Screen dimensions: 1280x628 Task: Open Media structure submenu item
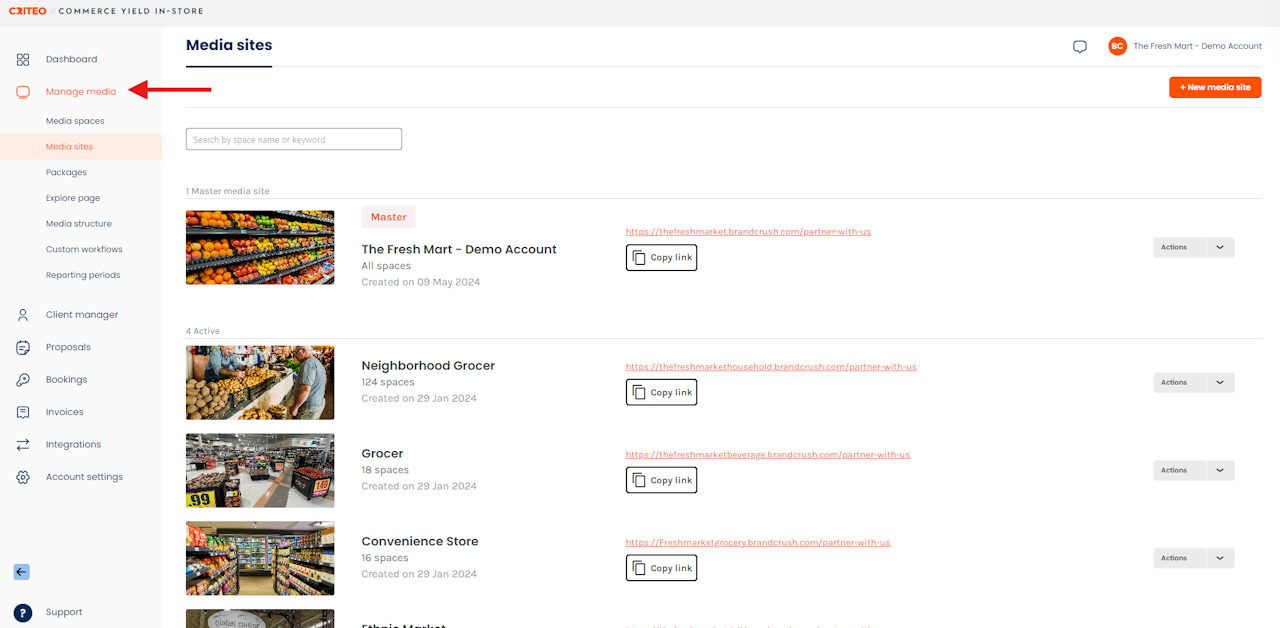(x=79, y=224)
